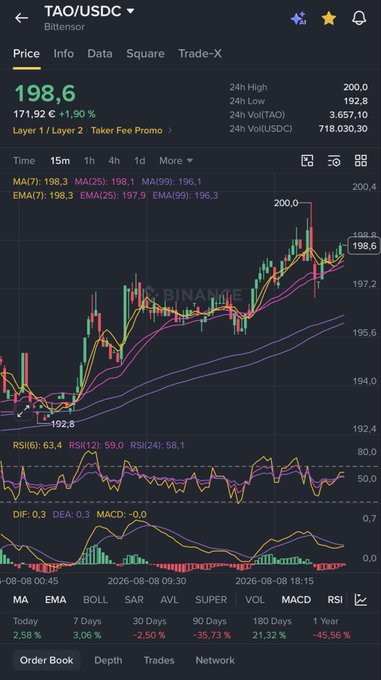Toggle the EMA indicator
Screen dimensions: 381x680
point(56,600)
